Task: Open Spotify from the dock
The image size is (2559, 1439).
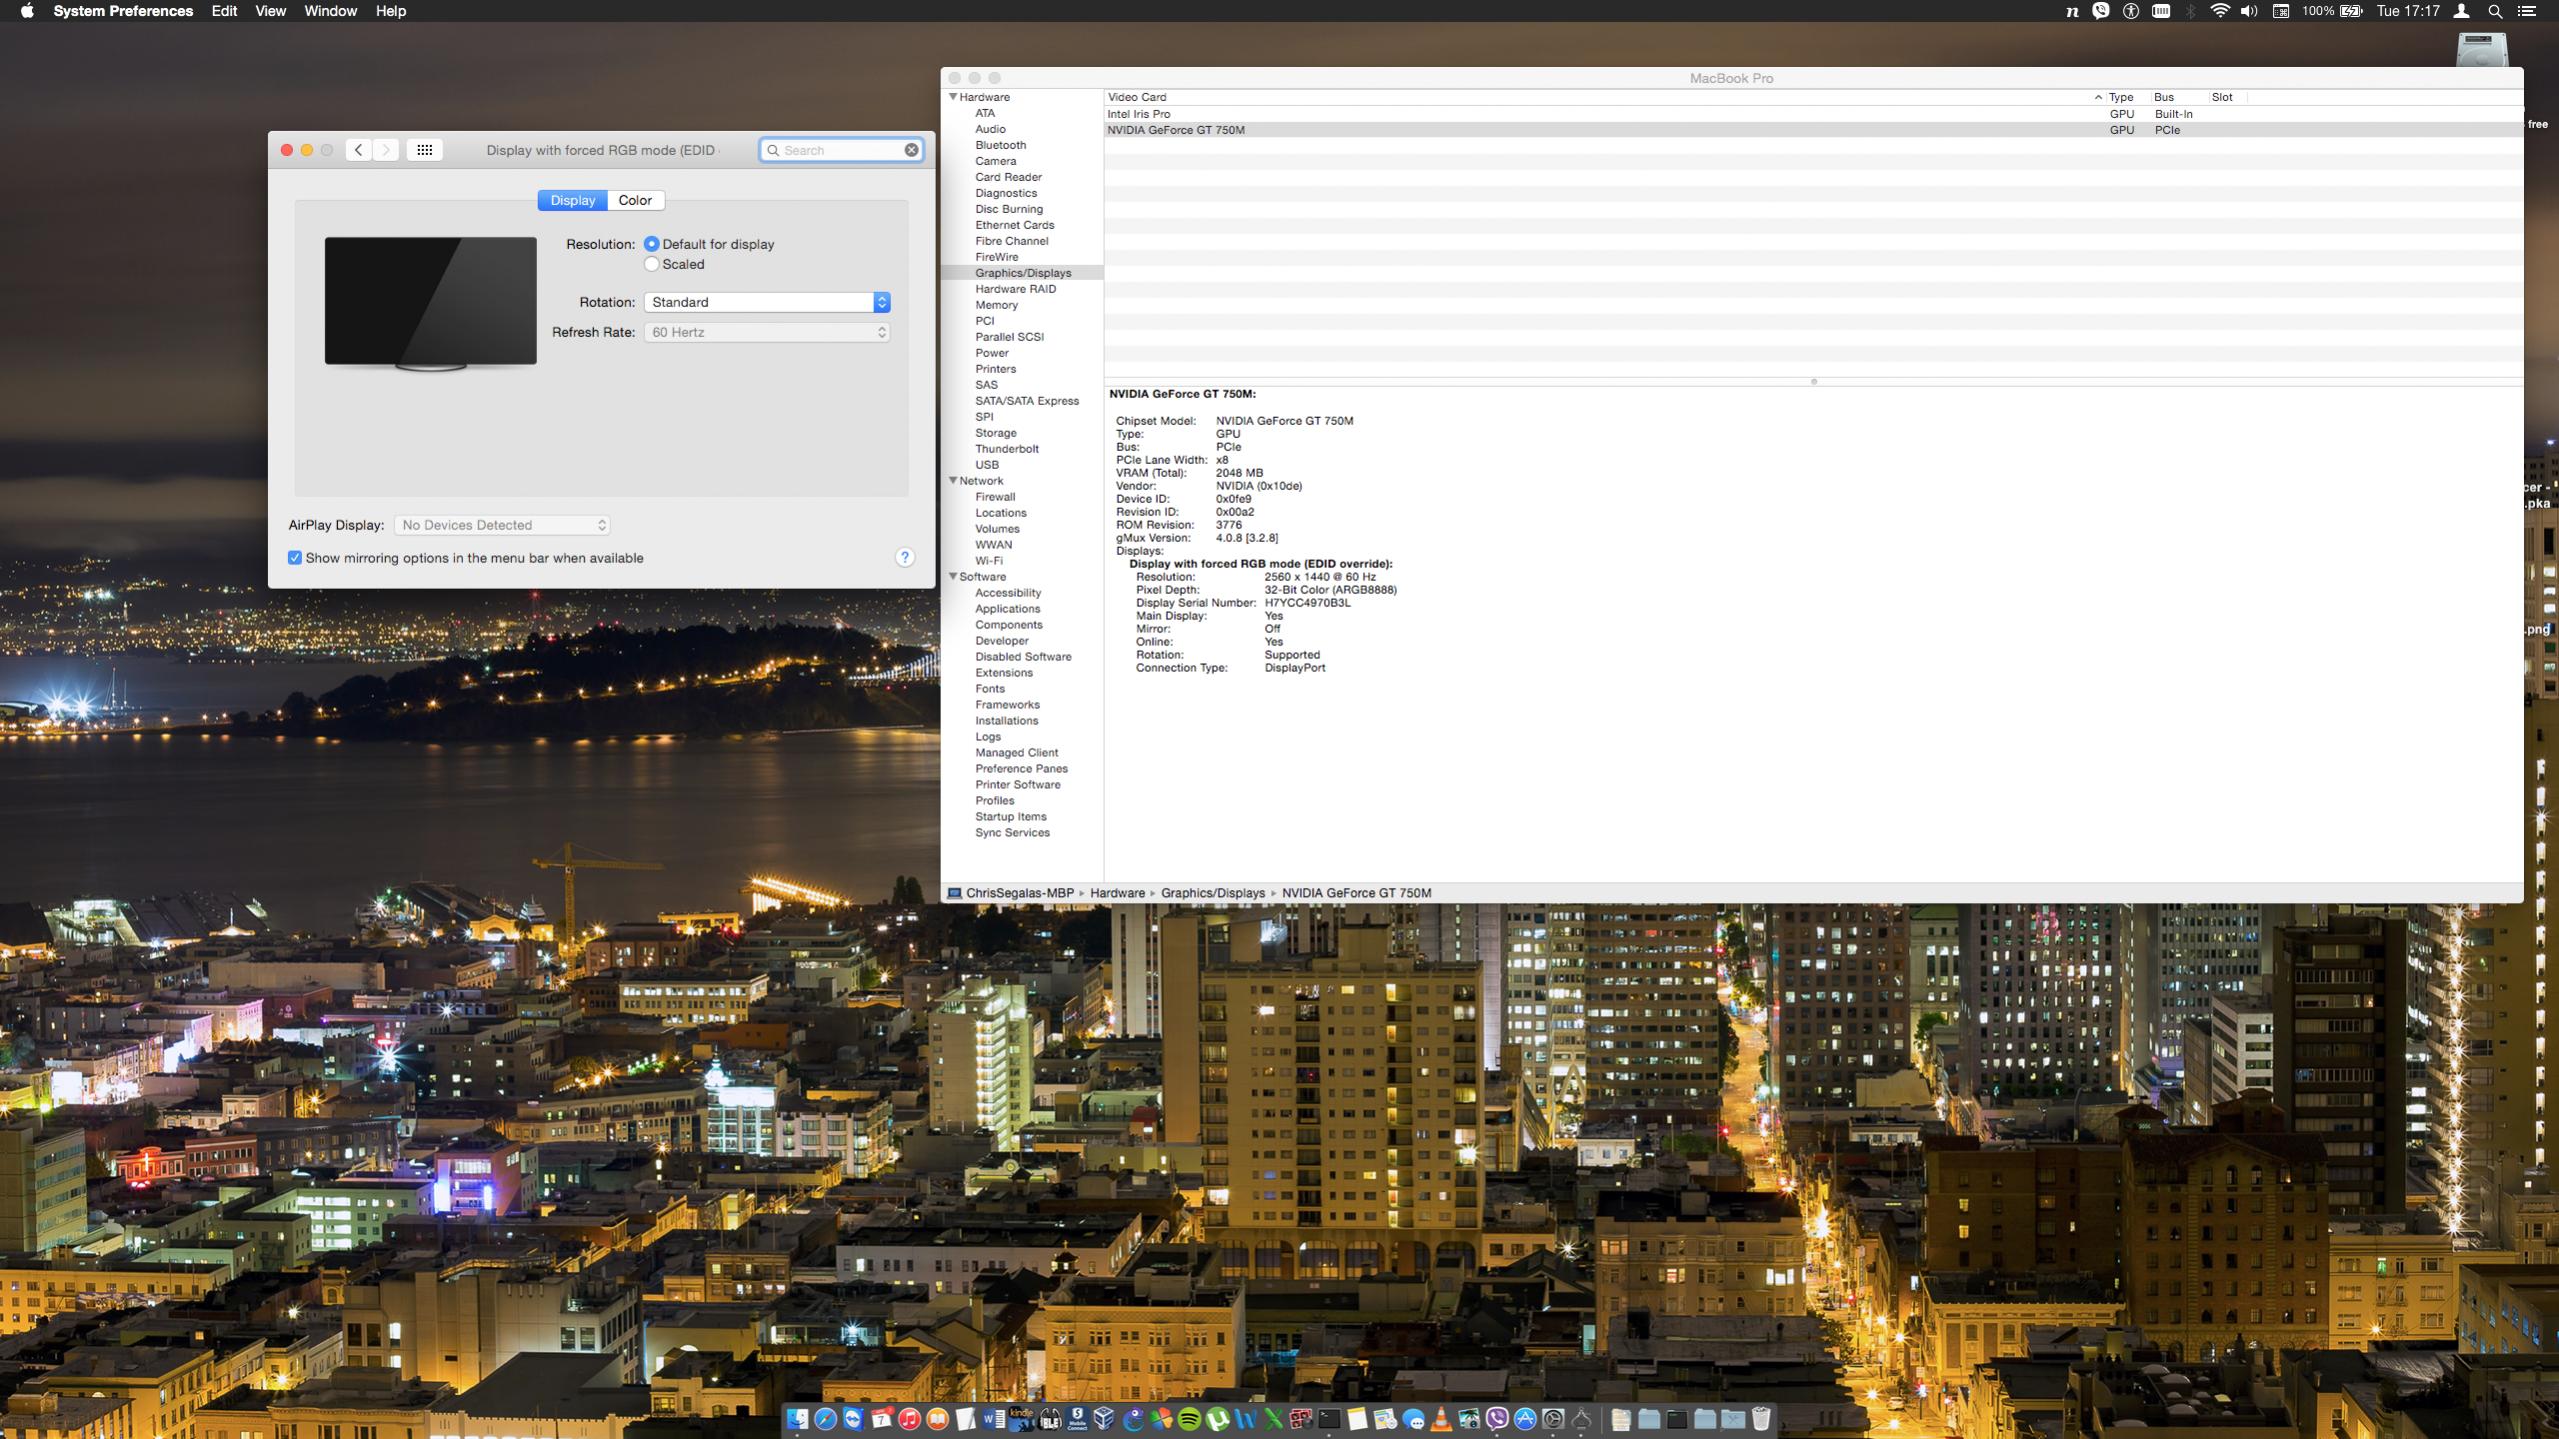Action: pyautogui.click(x=1189, y=1418)
